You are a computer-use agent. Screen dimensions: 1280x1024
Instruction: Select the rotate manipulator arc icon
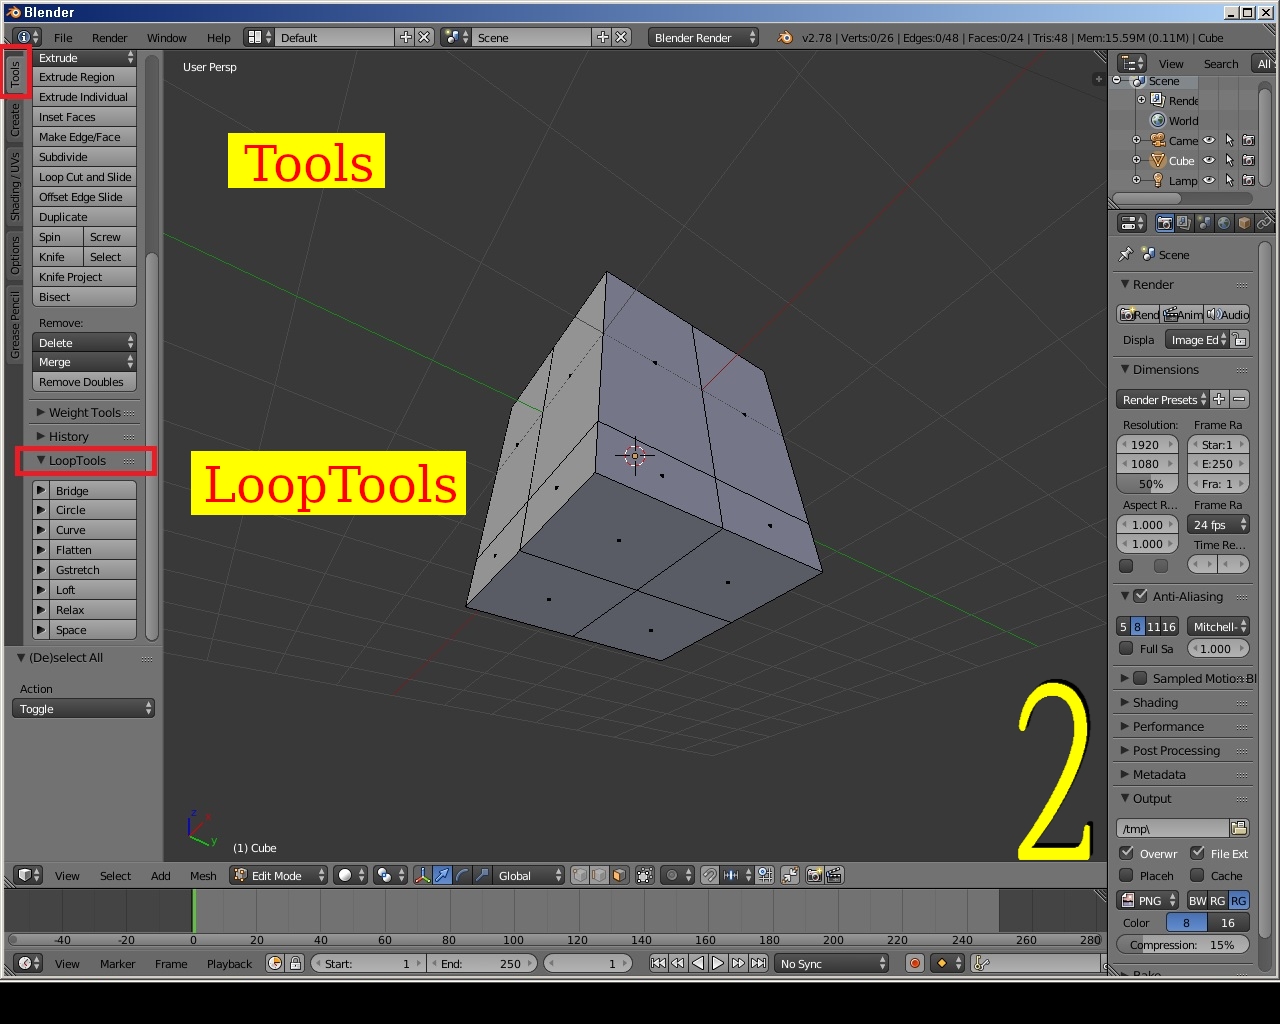point(462,875)
